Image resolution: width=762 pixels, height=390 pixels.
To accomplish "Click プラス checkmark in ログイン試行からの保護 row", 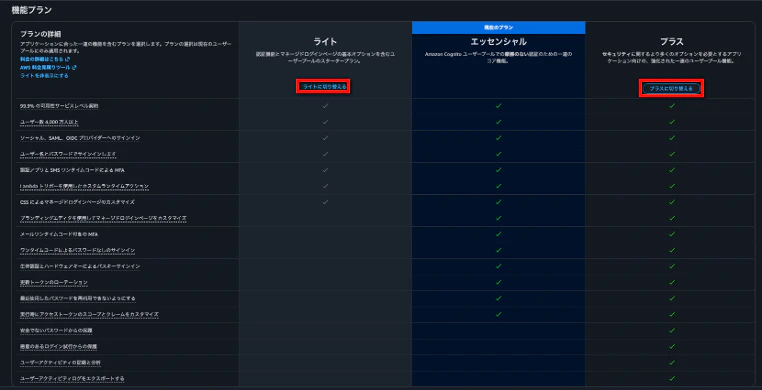I will pyautogui.click(x=672, y=346).
